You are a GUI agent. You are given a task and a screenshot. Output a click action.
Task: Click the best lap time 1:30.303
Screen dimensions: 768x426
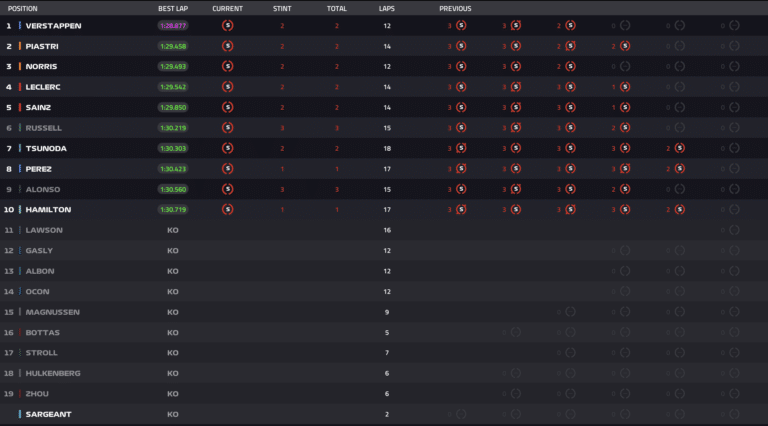173,148
